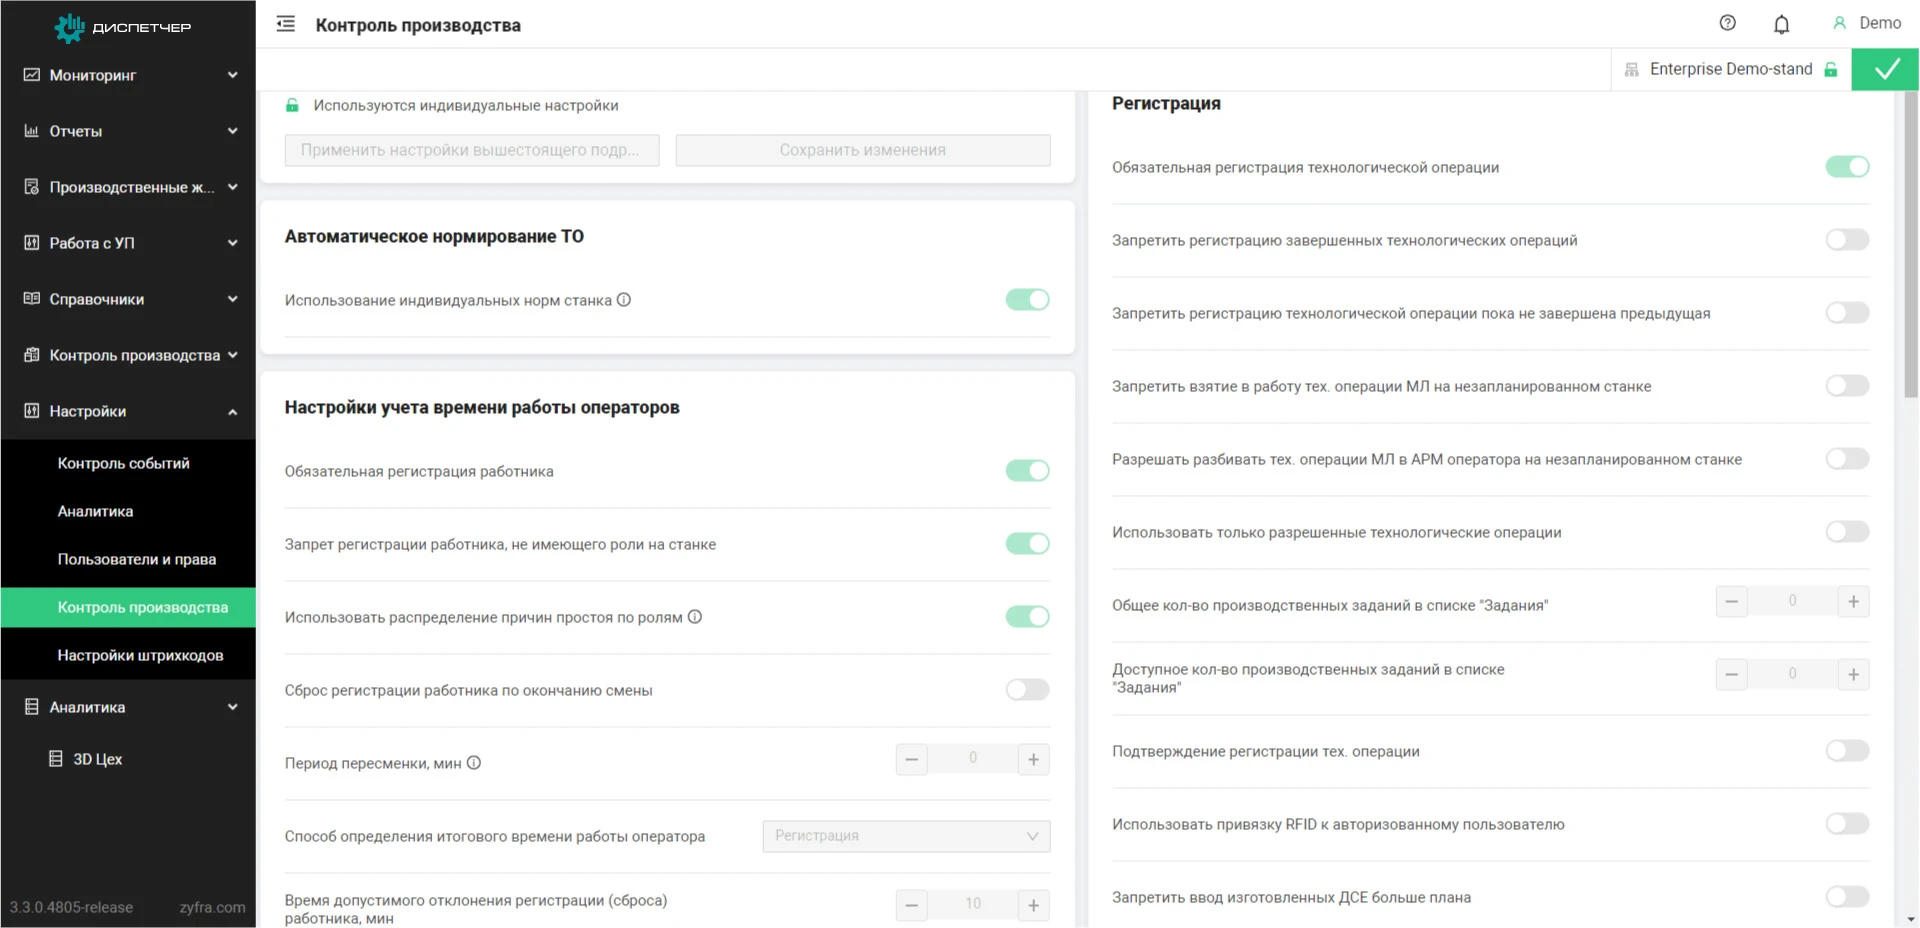
Task: Click the green checkmark confirm icon
Action: click(x=1886, y=69)
